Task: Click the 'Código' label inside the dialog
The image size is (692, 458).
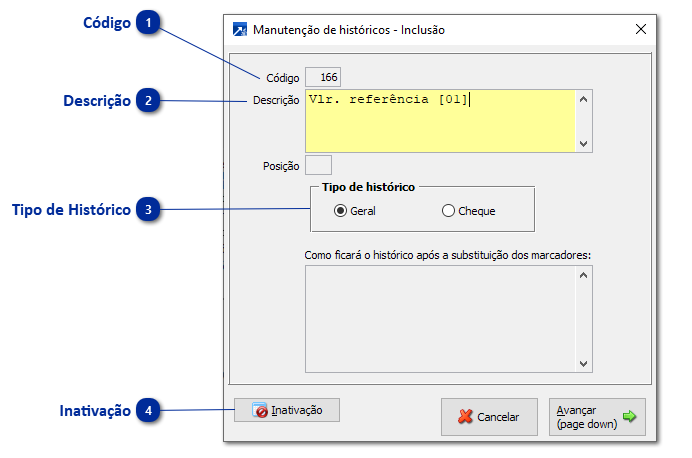Action: pos(283,78)
